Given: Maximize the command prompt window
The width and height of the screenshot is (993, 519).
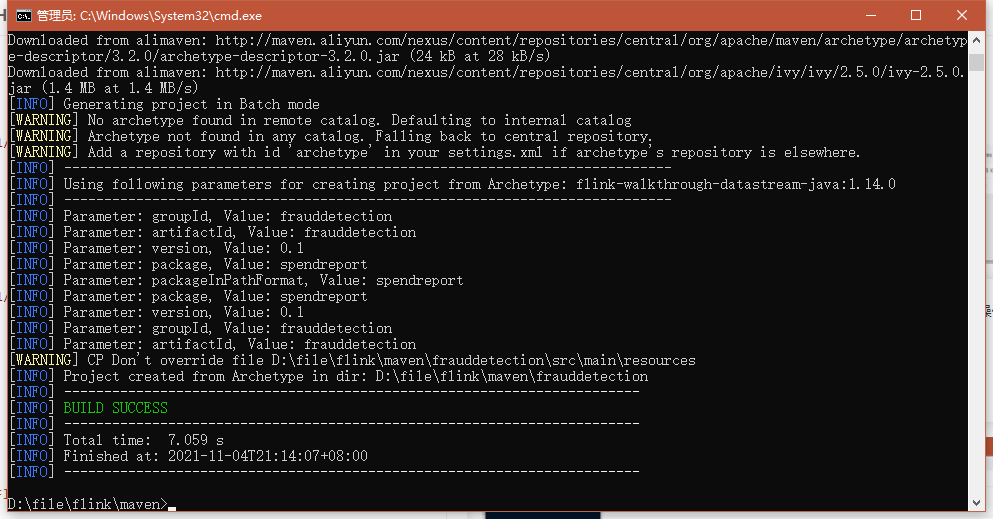Looking at the screenshot, I should [916, 15].
